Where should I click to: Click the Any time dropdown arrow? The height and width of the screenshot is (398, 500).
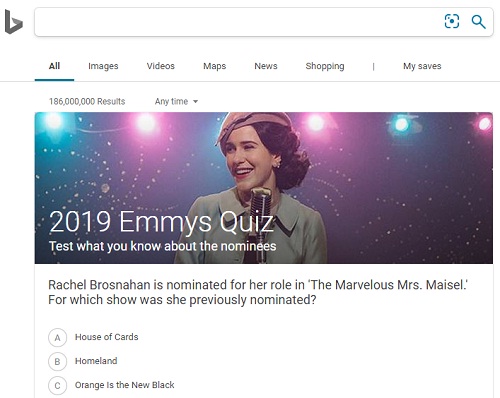click(x=195, y=102)
